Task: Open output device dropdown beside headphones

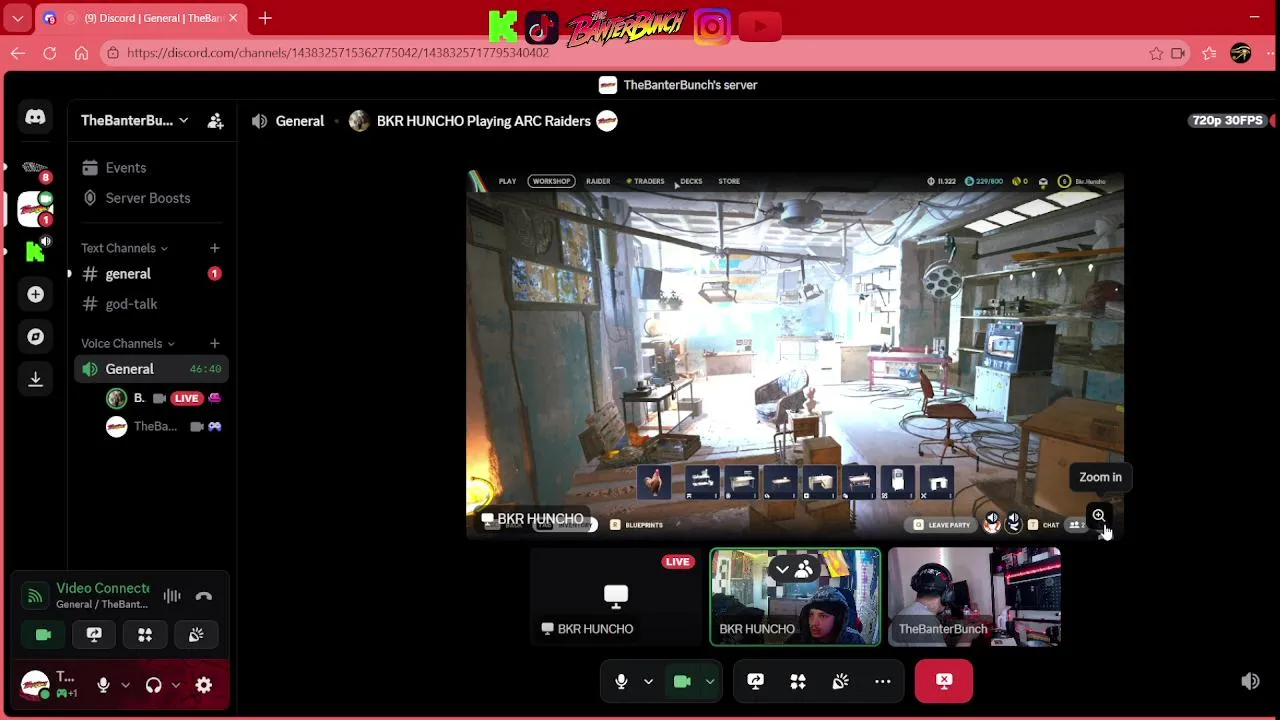Action: point(175,685)
